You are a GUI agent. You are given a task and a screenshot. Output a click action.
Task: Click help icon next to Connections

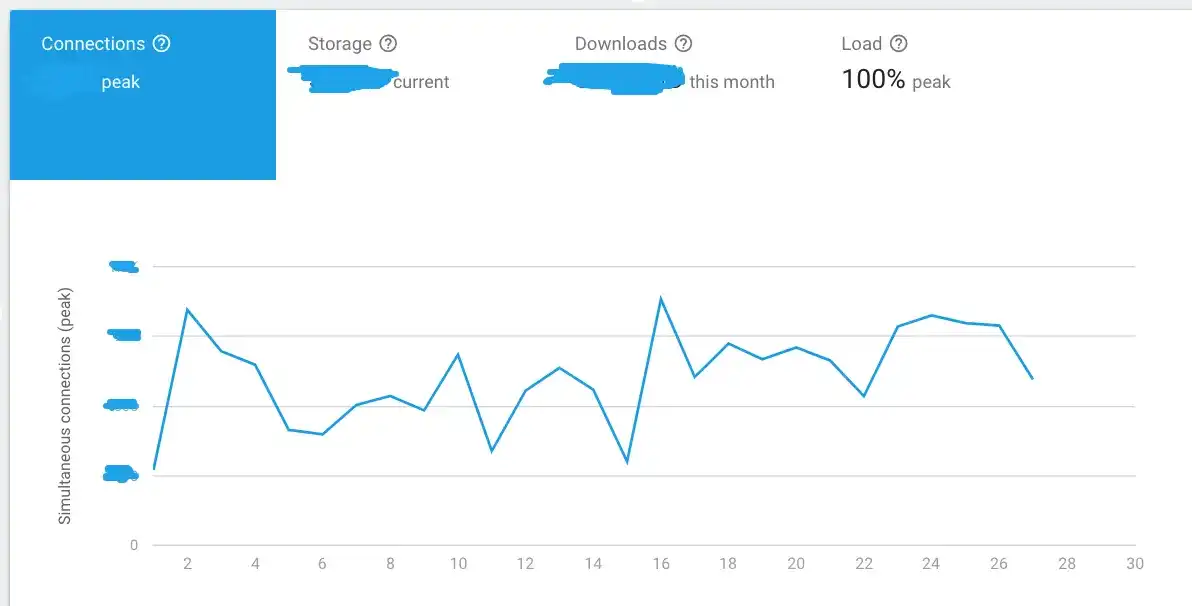(161, 43)
